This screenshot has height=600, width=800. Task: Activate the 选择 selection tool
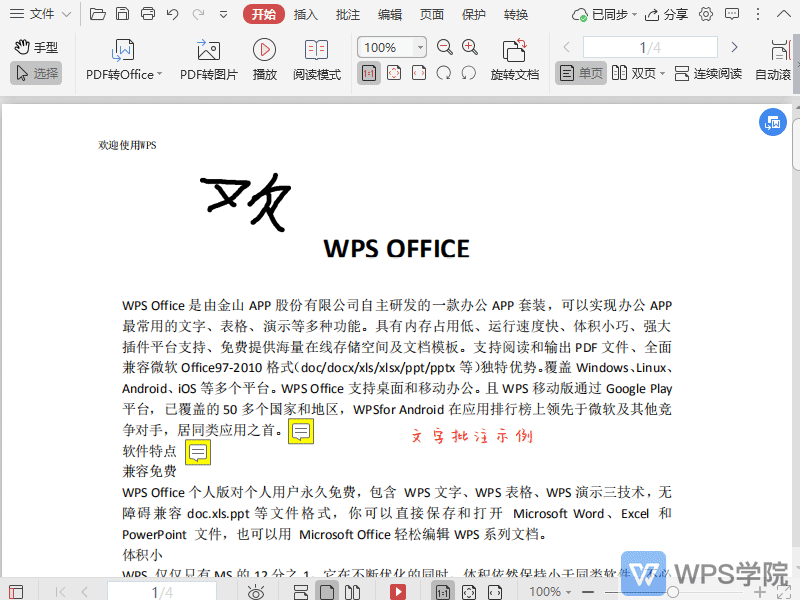click(36, 73)
